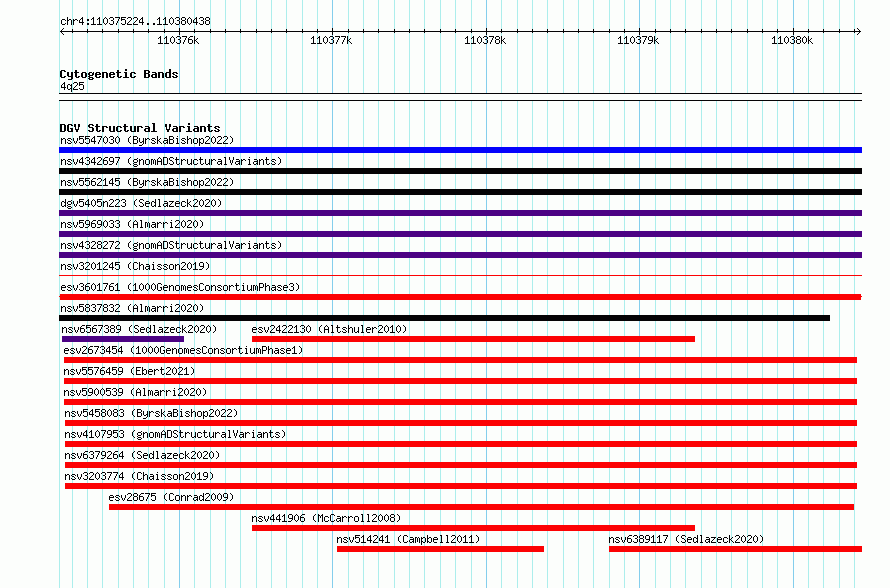Click the red esv2422130 variant bar

[x=473, y=339]
